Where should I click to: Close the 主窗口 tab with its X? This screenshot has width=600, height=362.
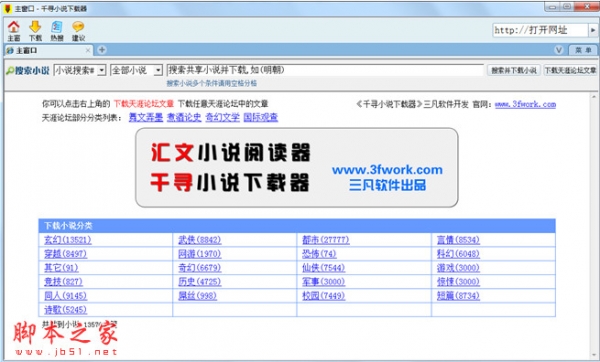point(88,50)
